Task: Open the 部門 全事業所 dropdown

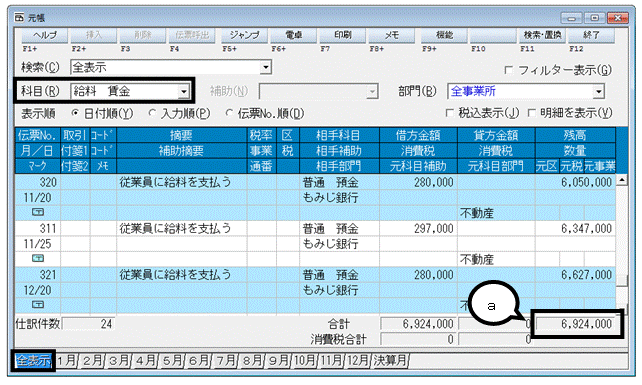Action: [x=599, y=91]
